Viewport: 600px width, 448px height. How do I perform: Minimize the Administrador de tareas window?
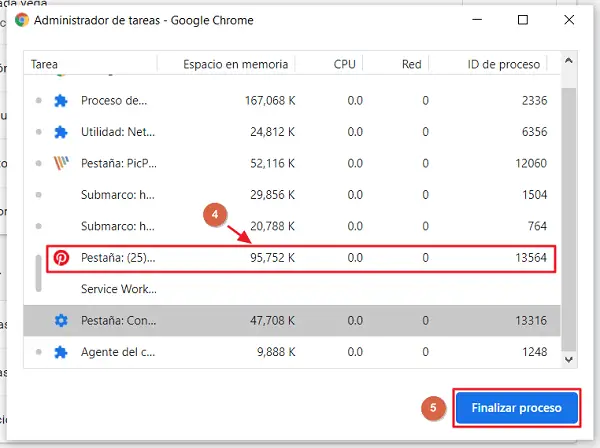click(x=477, y=20)
